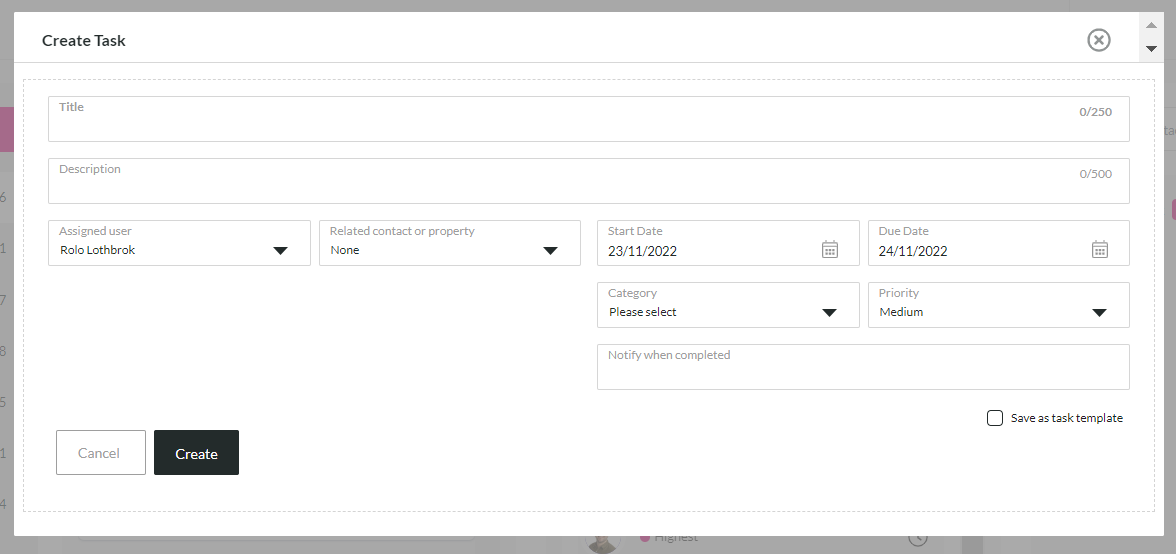Image resolution: width=1176 pixels, height=554 pixels.
Task: Expand the Priority dropdown
Action: tap(999, 305)
